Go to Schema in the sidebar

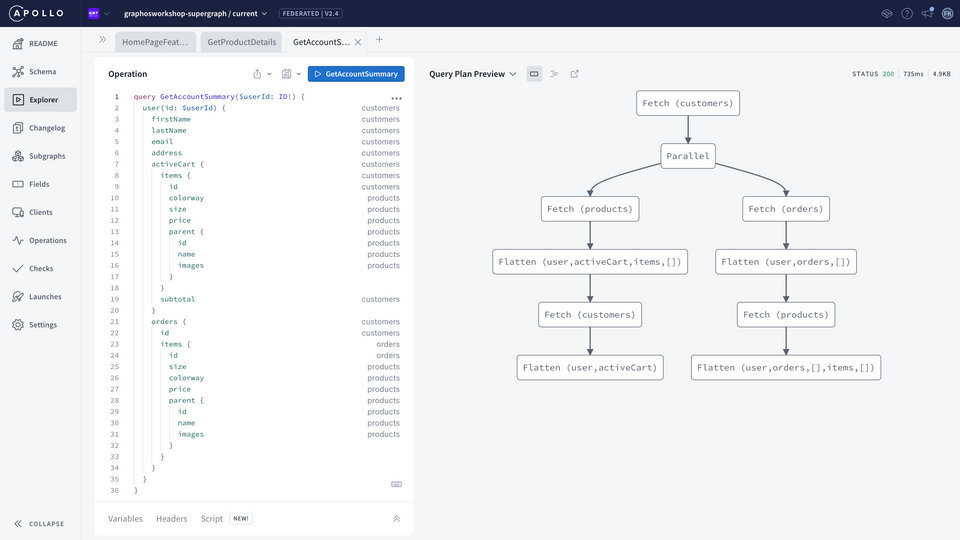(40, 72)
